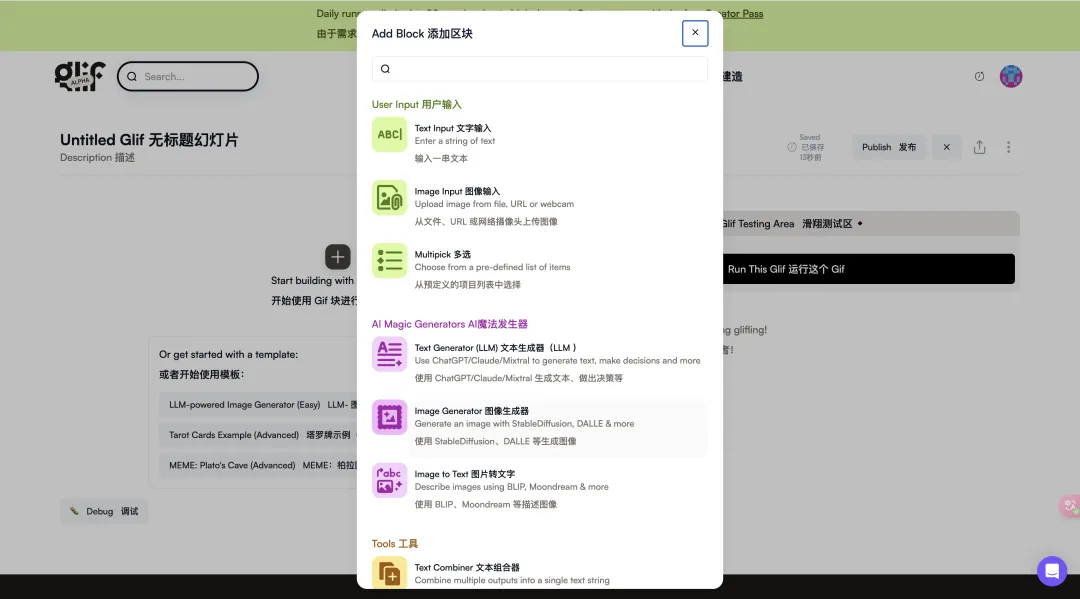Click the share/upload icon
The height and width of the screenshot is (599, 1080).
[x=979, y=147]
